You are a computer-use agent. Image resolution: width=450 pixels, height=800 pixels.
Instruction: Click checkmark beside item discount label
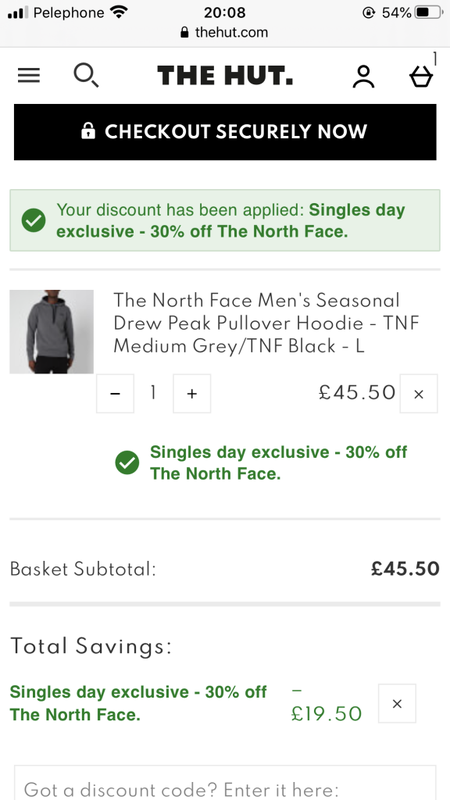pos(127,463)
